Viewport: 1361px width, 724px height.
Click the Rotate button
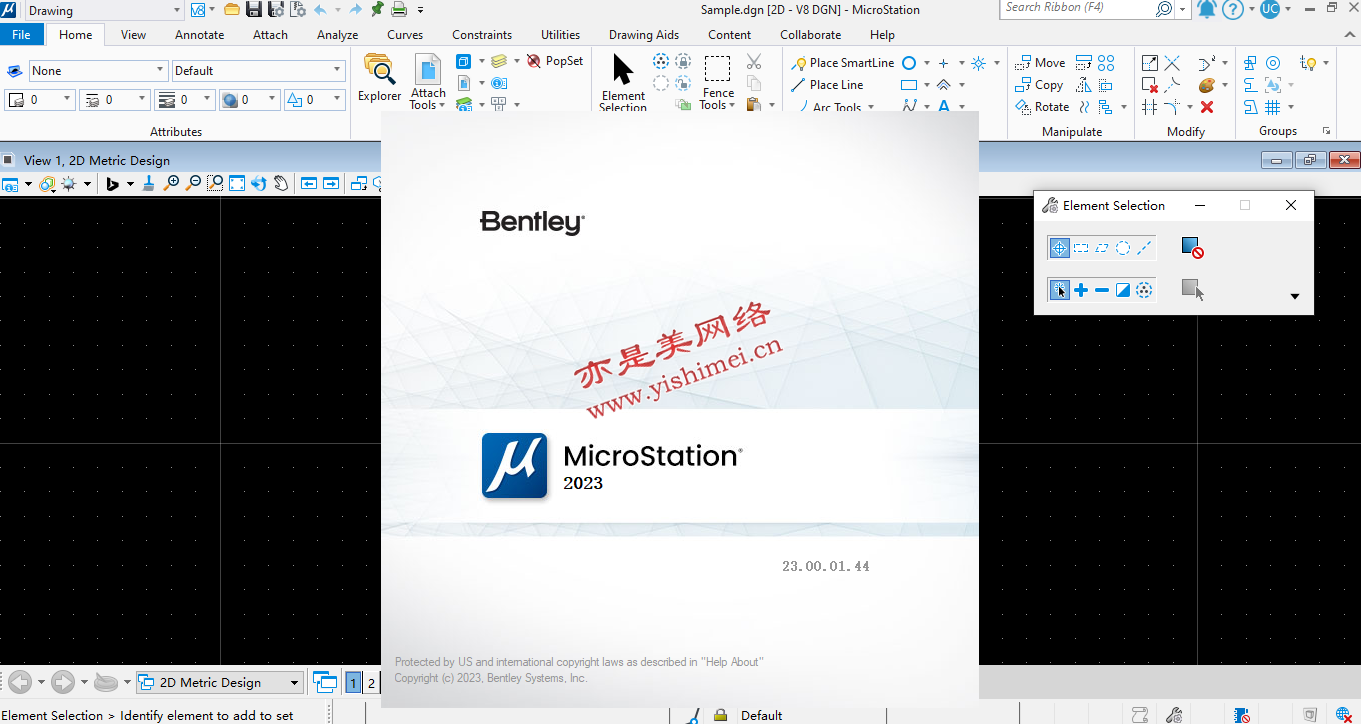[x=1042, y=107]
